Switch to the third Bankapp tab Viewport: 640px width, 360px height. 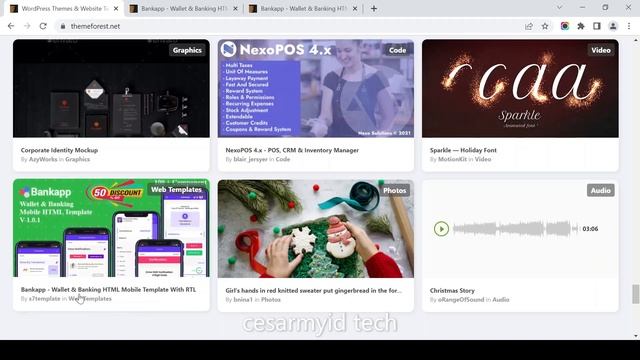coord(303,9)
